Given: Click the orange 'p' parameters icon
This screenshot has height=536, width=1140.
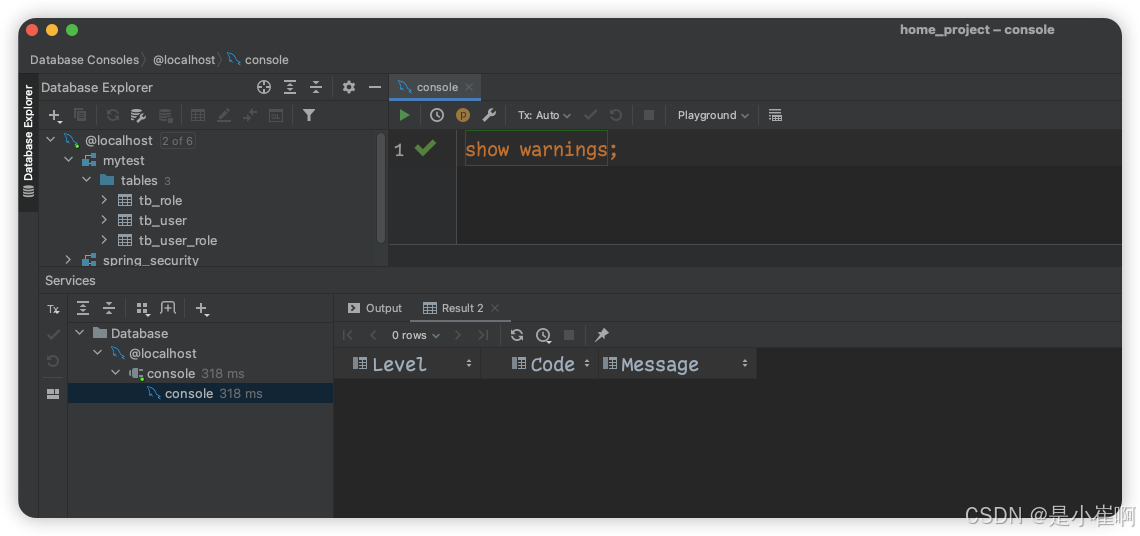Looking at the screenshot, I should pyautogui.click(x=463, y=115).
